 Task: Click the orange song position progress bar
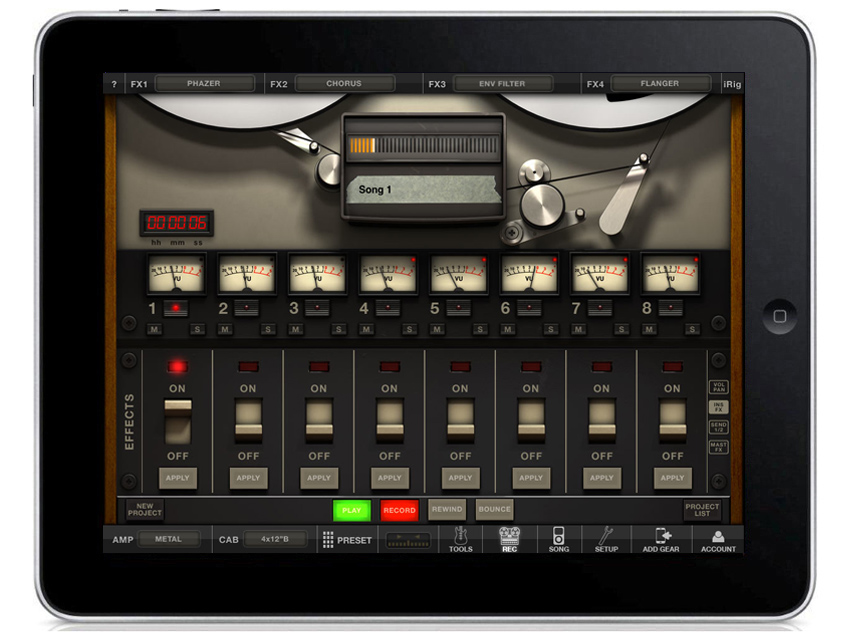(x=423, y=146)
